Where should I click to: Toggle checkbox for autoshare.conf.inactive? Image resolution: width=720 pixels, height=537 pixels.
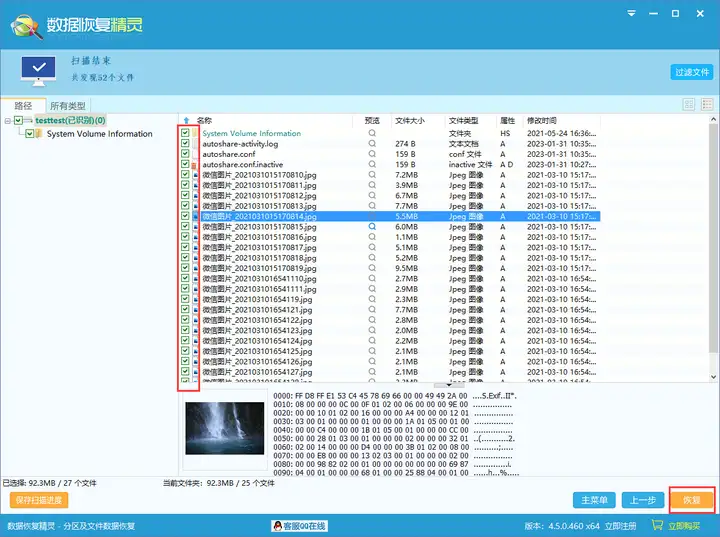[x=185, y=164]
